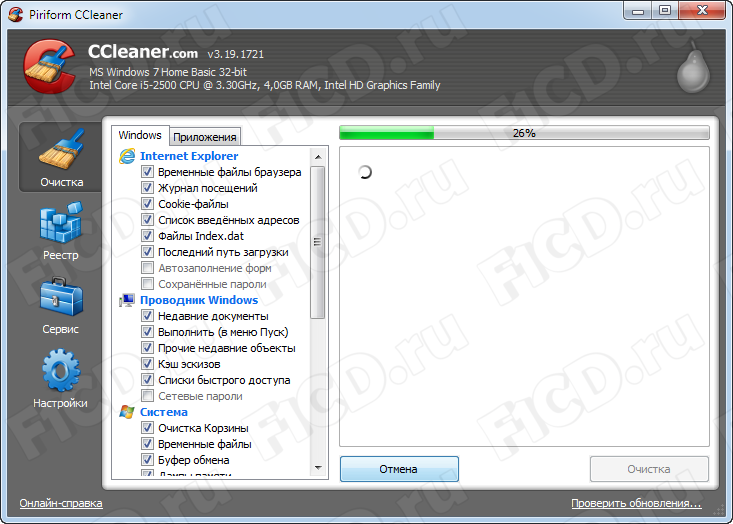Click the pear icon in header
Screen dimensions: 733x524
694,67
